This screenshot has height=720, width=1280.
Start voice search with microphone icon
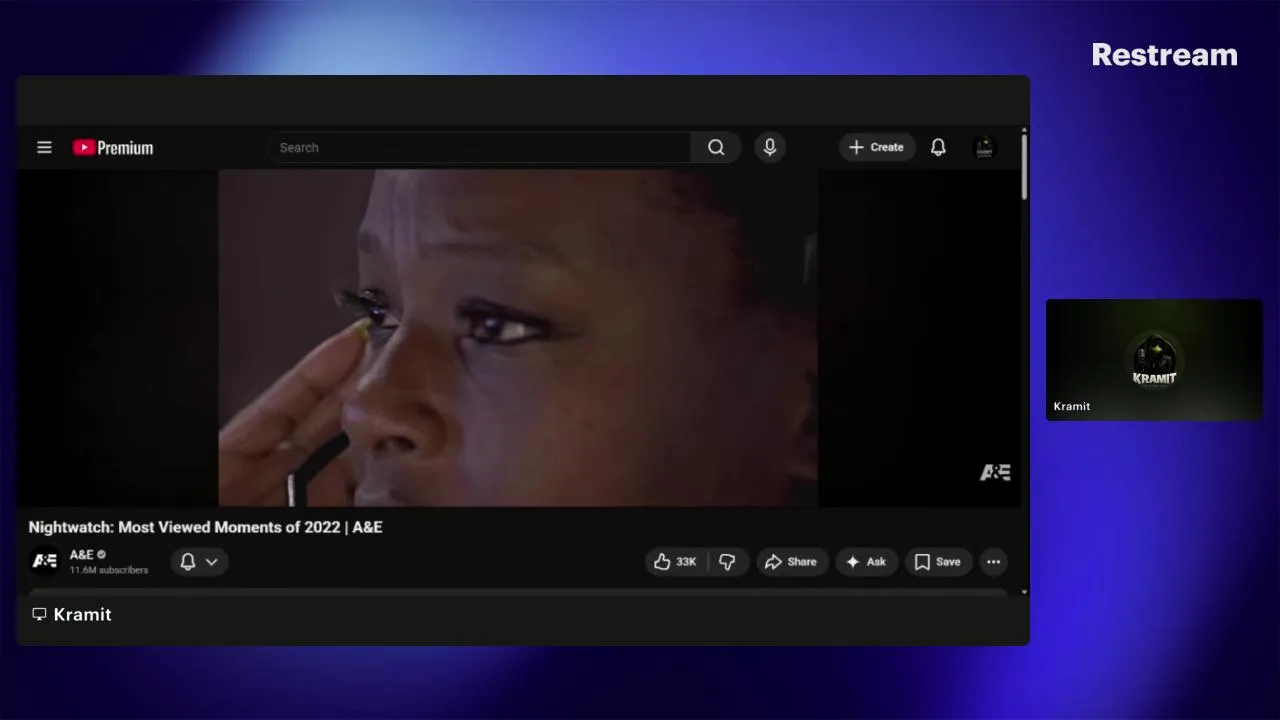tap(769, 147)
